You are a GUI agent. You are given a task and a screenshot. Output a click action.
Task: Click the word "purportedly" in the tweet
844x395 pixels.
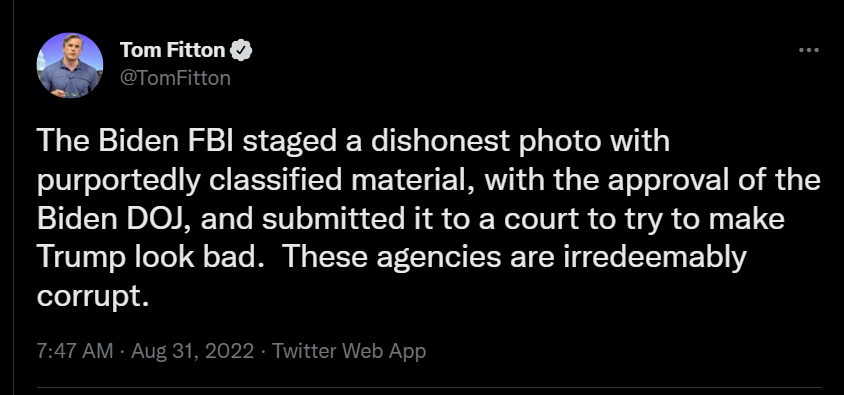coord(119,182)
